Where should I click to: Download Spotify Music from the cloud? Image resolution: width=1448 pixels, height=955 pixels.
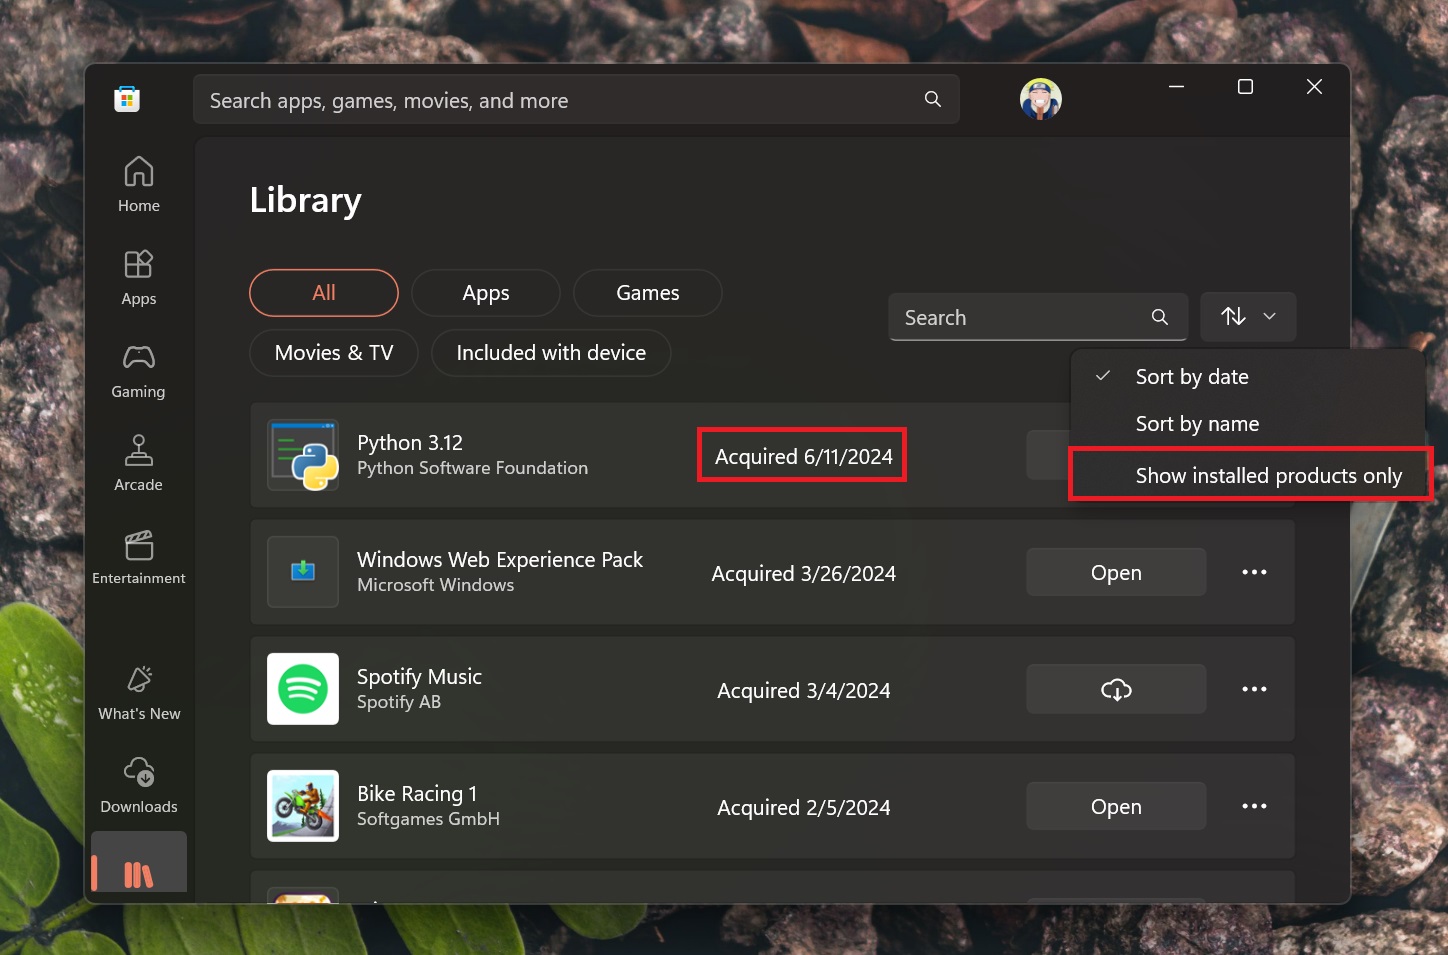pyautogui.click(x=1115, y=689)
